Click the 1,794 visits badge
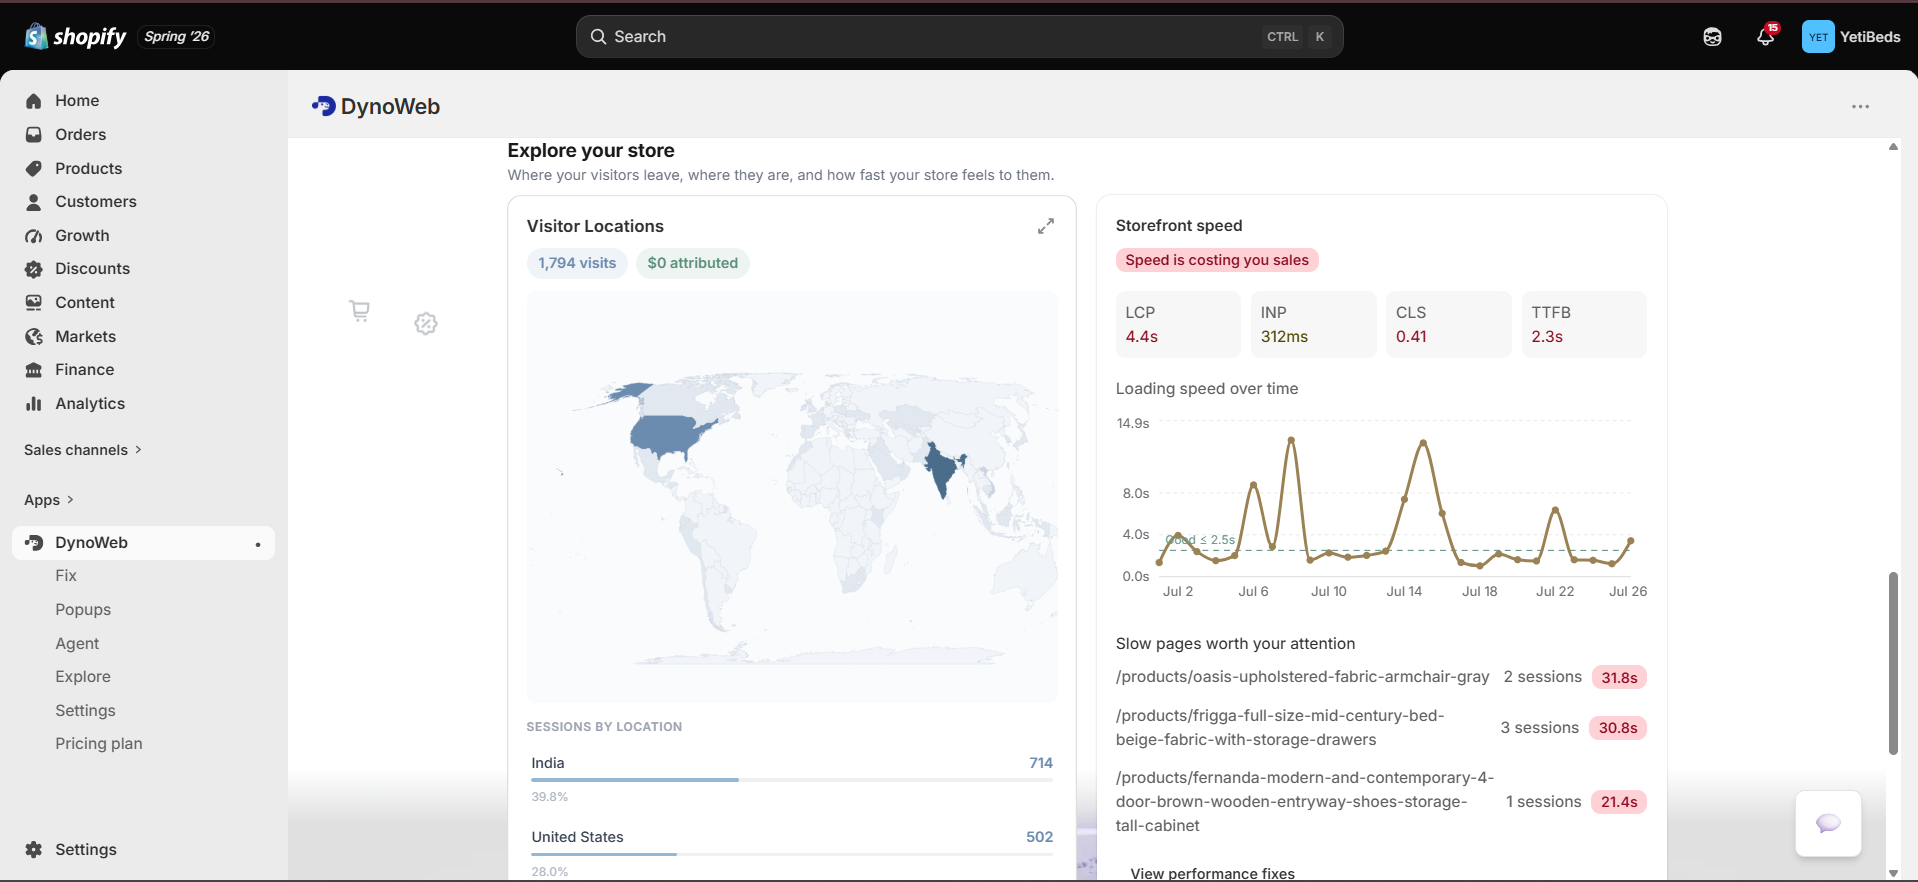This screenshot has height=882, width=1918. (577, 263)
